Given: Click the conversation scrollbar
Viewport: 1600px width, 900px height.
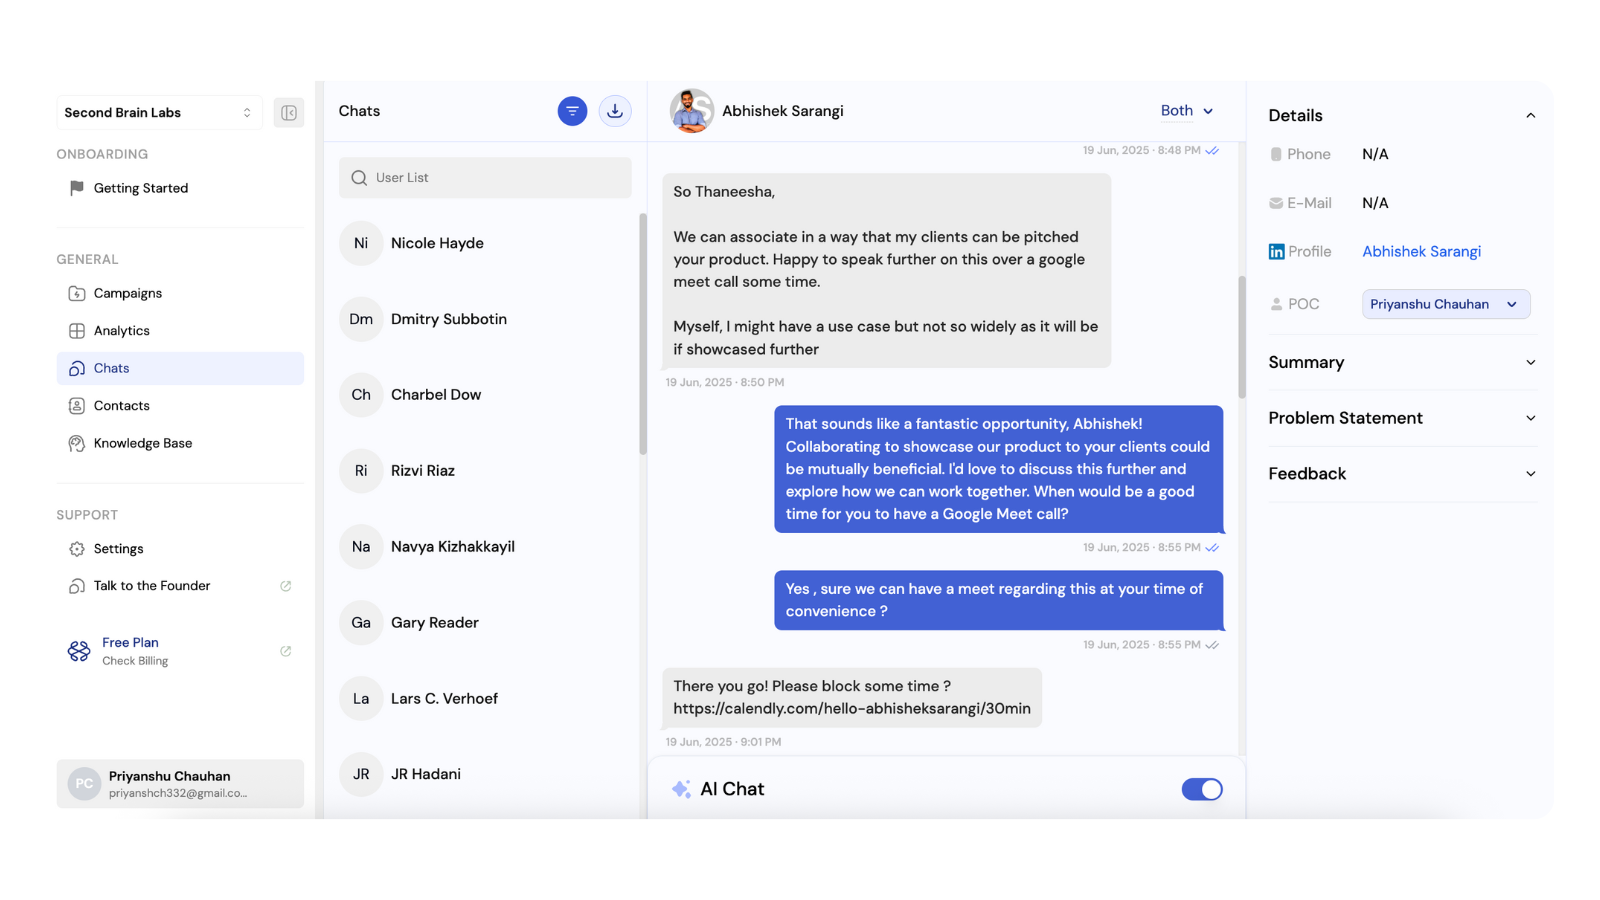Looking at the screenshot, I should 1242,337.
